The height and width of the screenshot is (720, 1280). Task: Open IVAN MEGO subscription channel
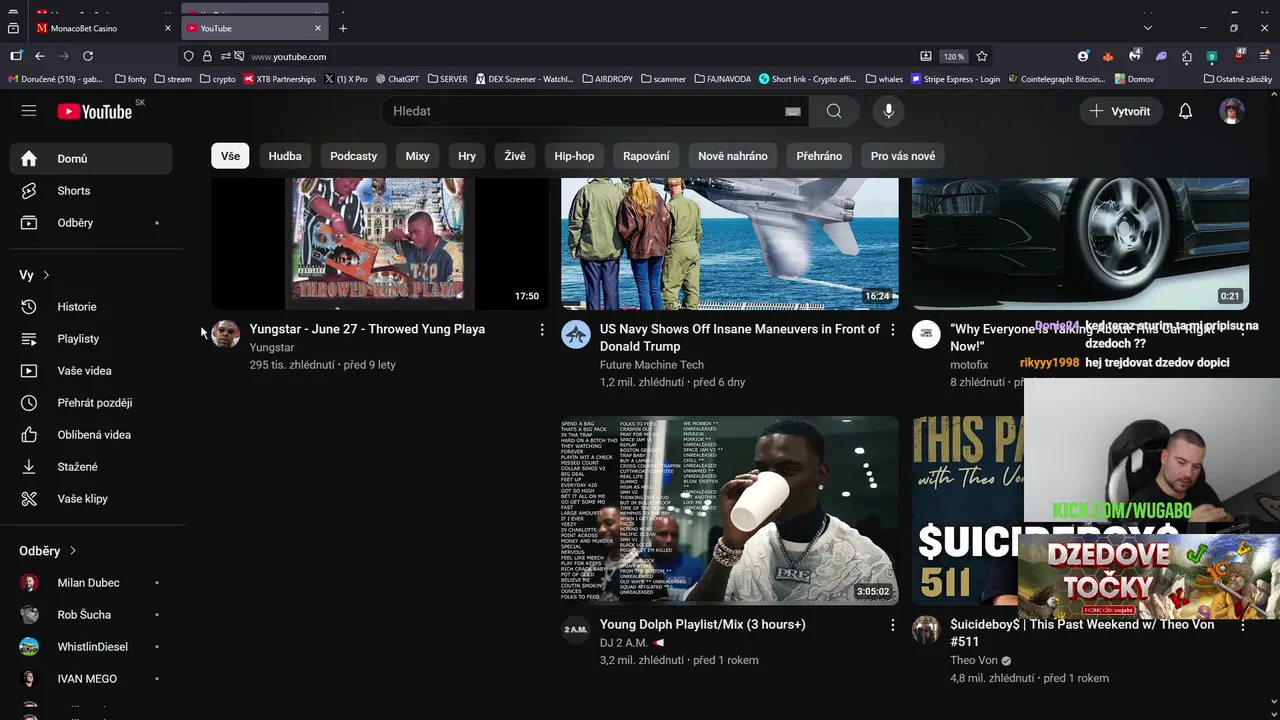pyautogui.click(x=91, y=679)
